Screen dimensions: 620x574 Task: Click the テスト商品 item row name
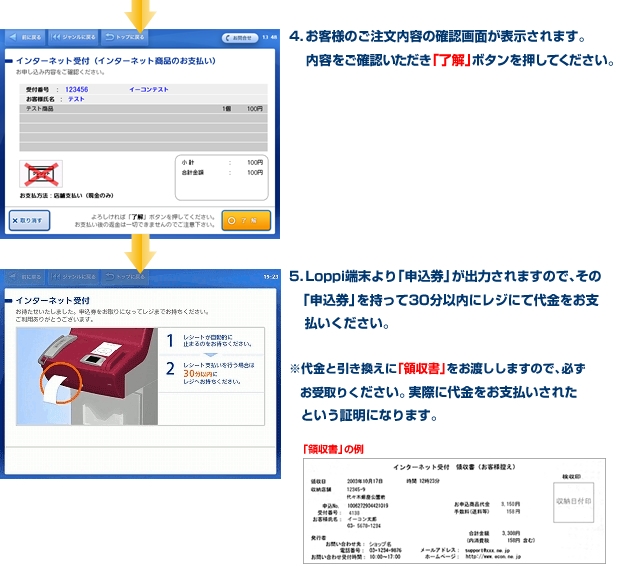(x=40, y=108)
